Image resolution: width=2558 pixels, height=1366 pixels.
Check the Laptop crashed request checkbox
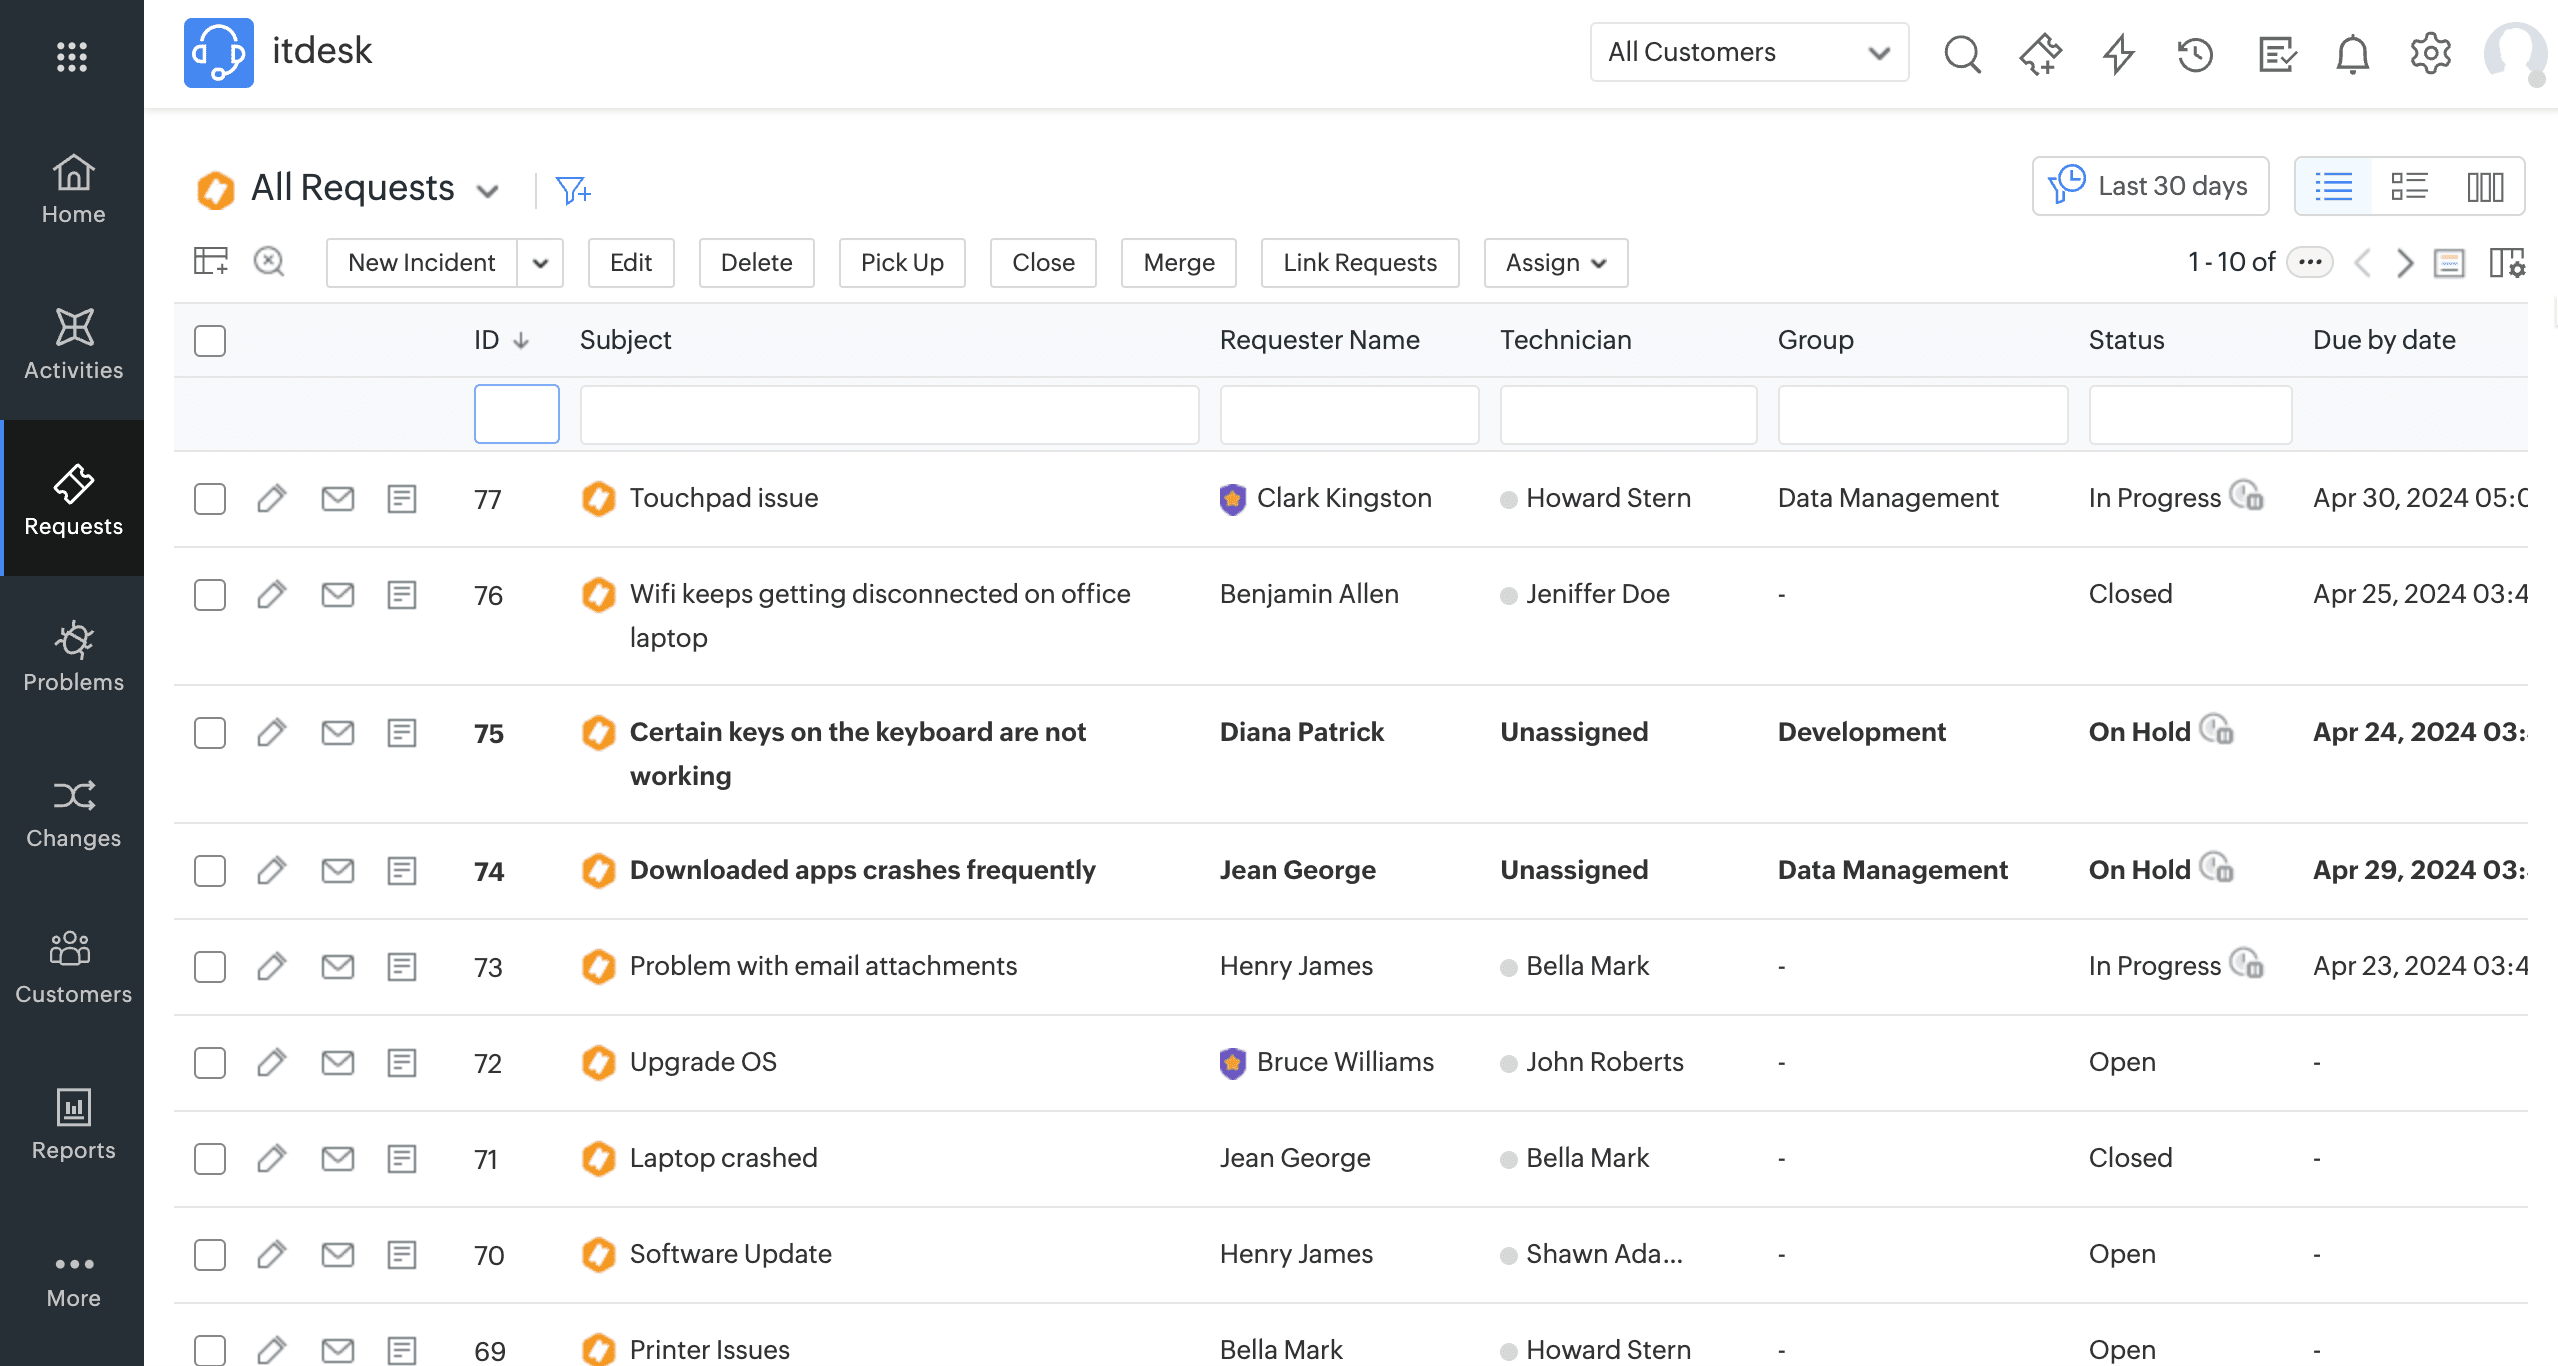point(210,1158)
